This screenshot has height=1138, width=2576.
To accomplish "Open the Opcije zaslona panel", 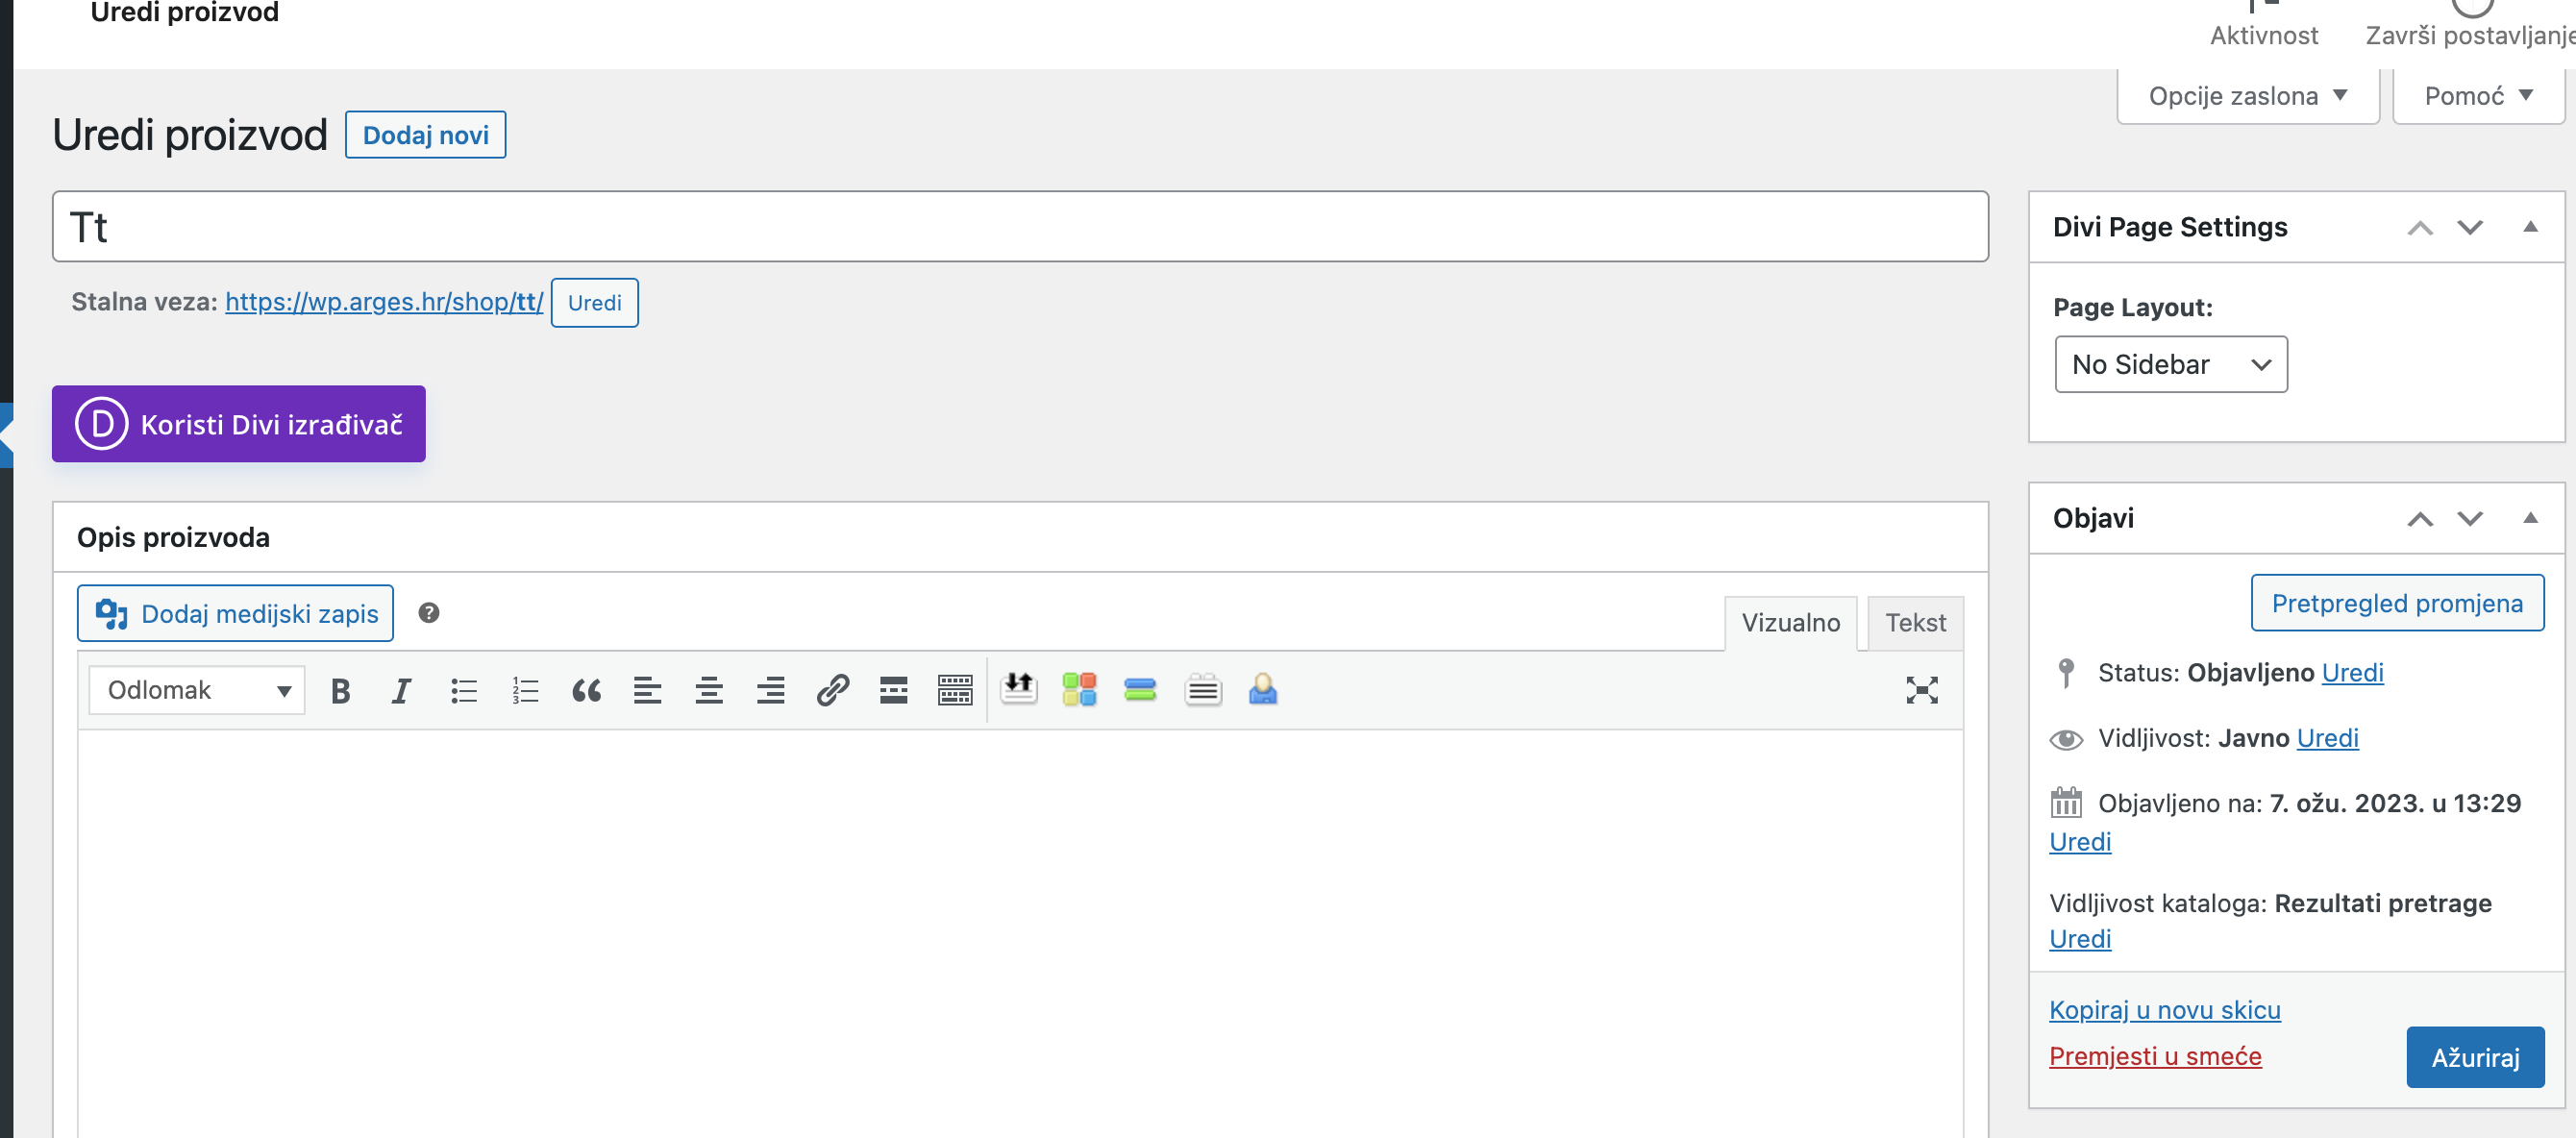I will (2246, 95).
